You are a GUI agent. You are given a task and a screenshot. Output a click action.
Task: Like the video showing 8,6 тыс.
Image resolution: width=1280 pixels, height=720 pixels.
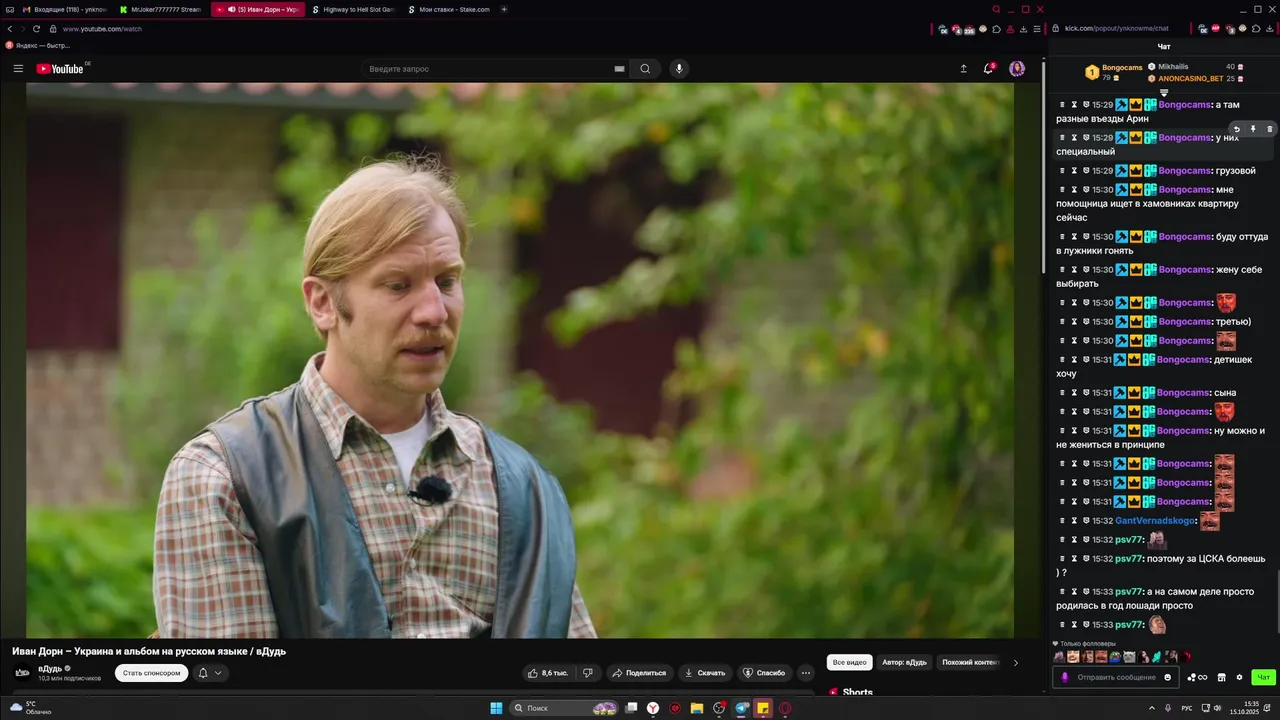[548, 673]
